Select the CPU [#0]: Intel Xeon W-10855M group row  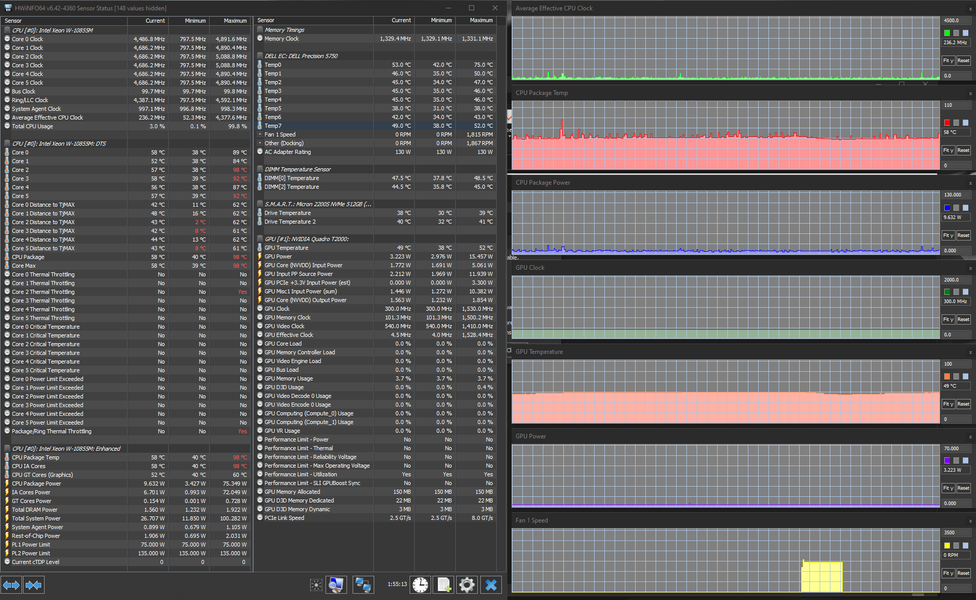tap(126, 30)
